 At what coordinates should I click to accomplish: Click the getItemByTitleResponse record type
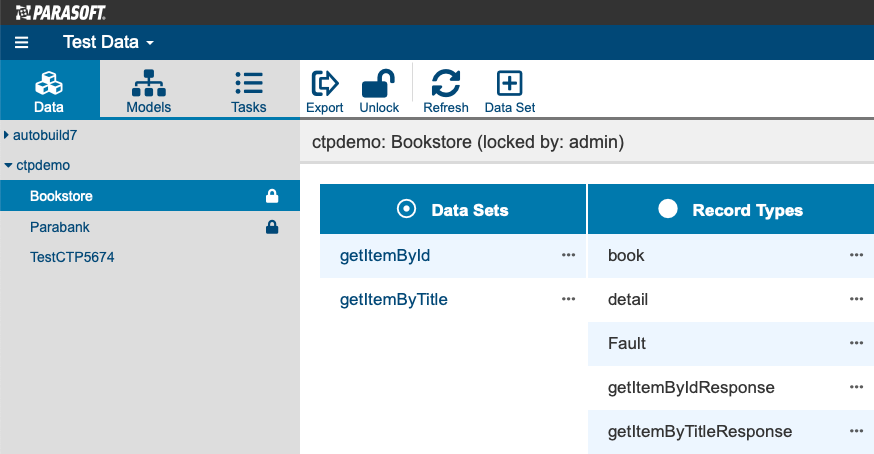point(700,431)
